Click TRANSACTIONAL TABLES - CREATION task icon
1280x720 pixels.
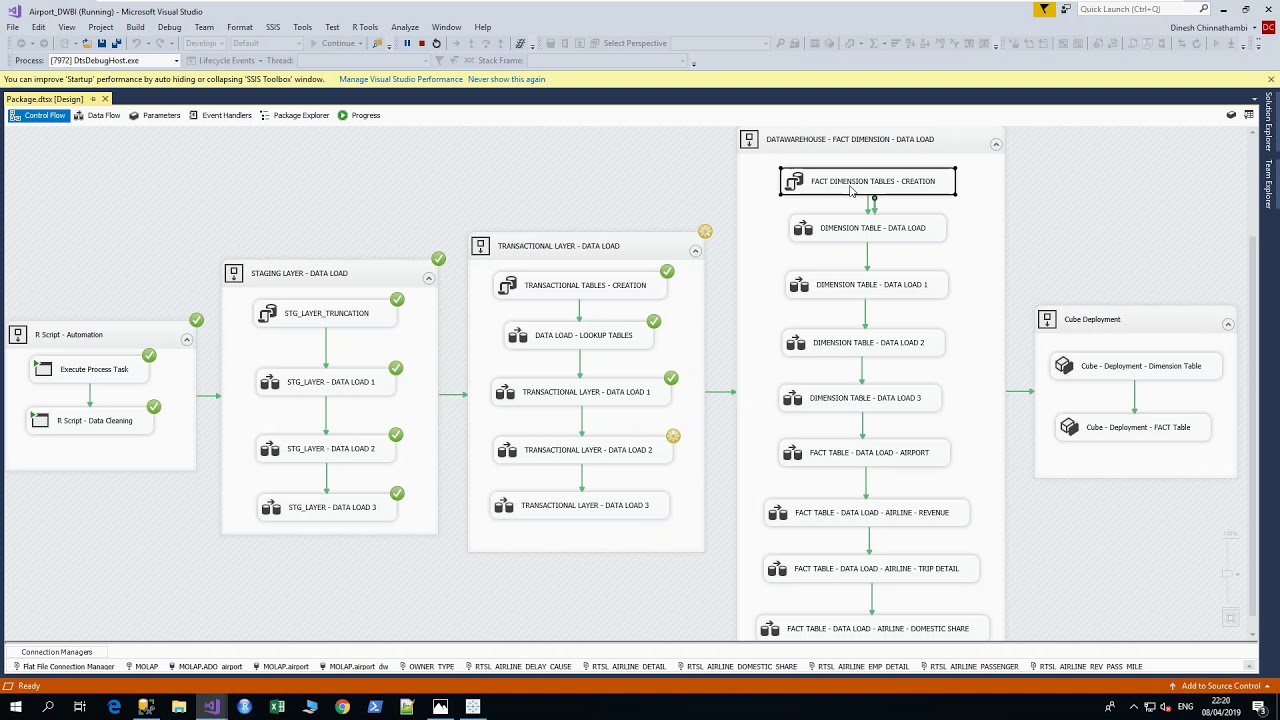click(508, 285)
